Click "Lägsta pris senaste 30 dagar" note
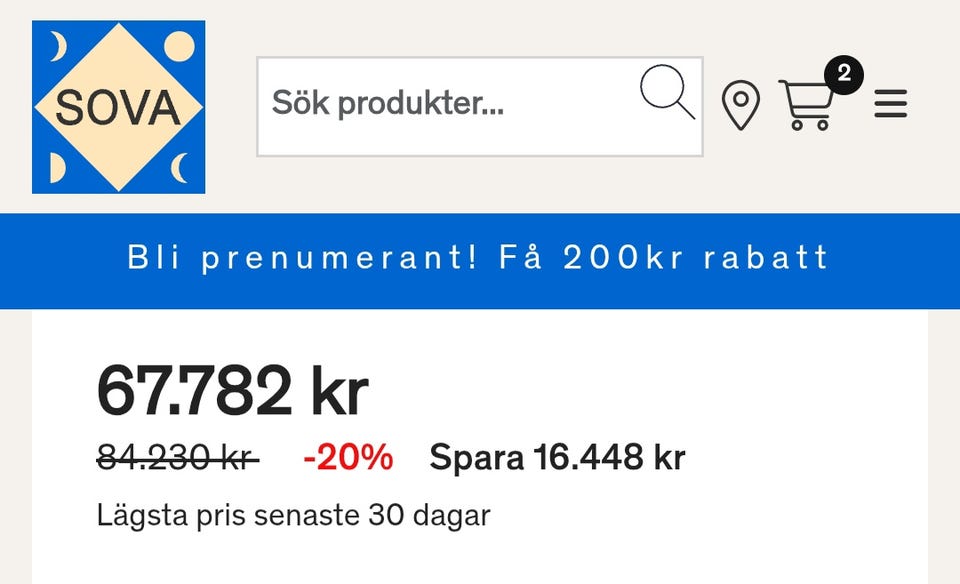 (x=293, y=516)
